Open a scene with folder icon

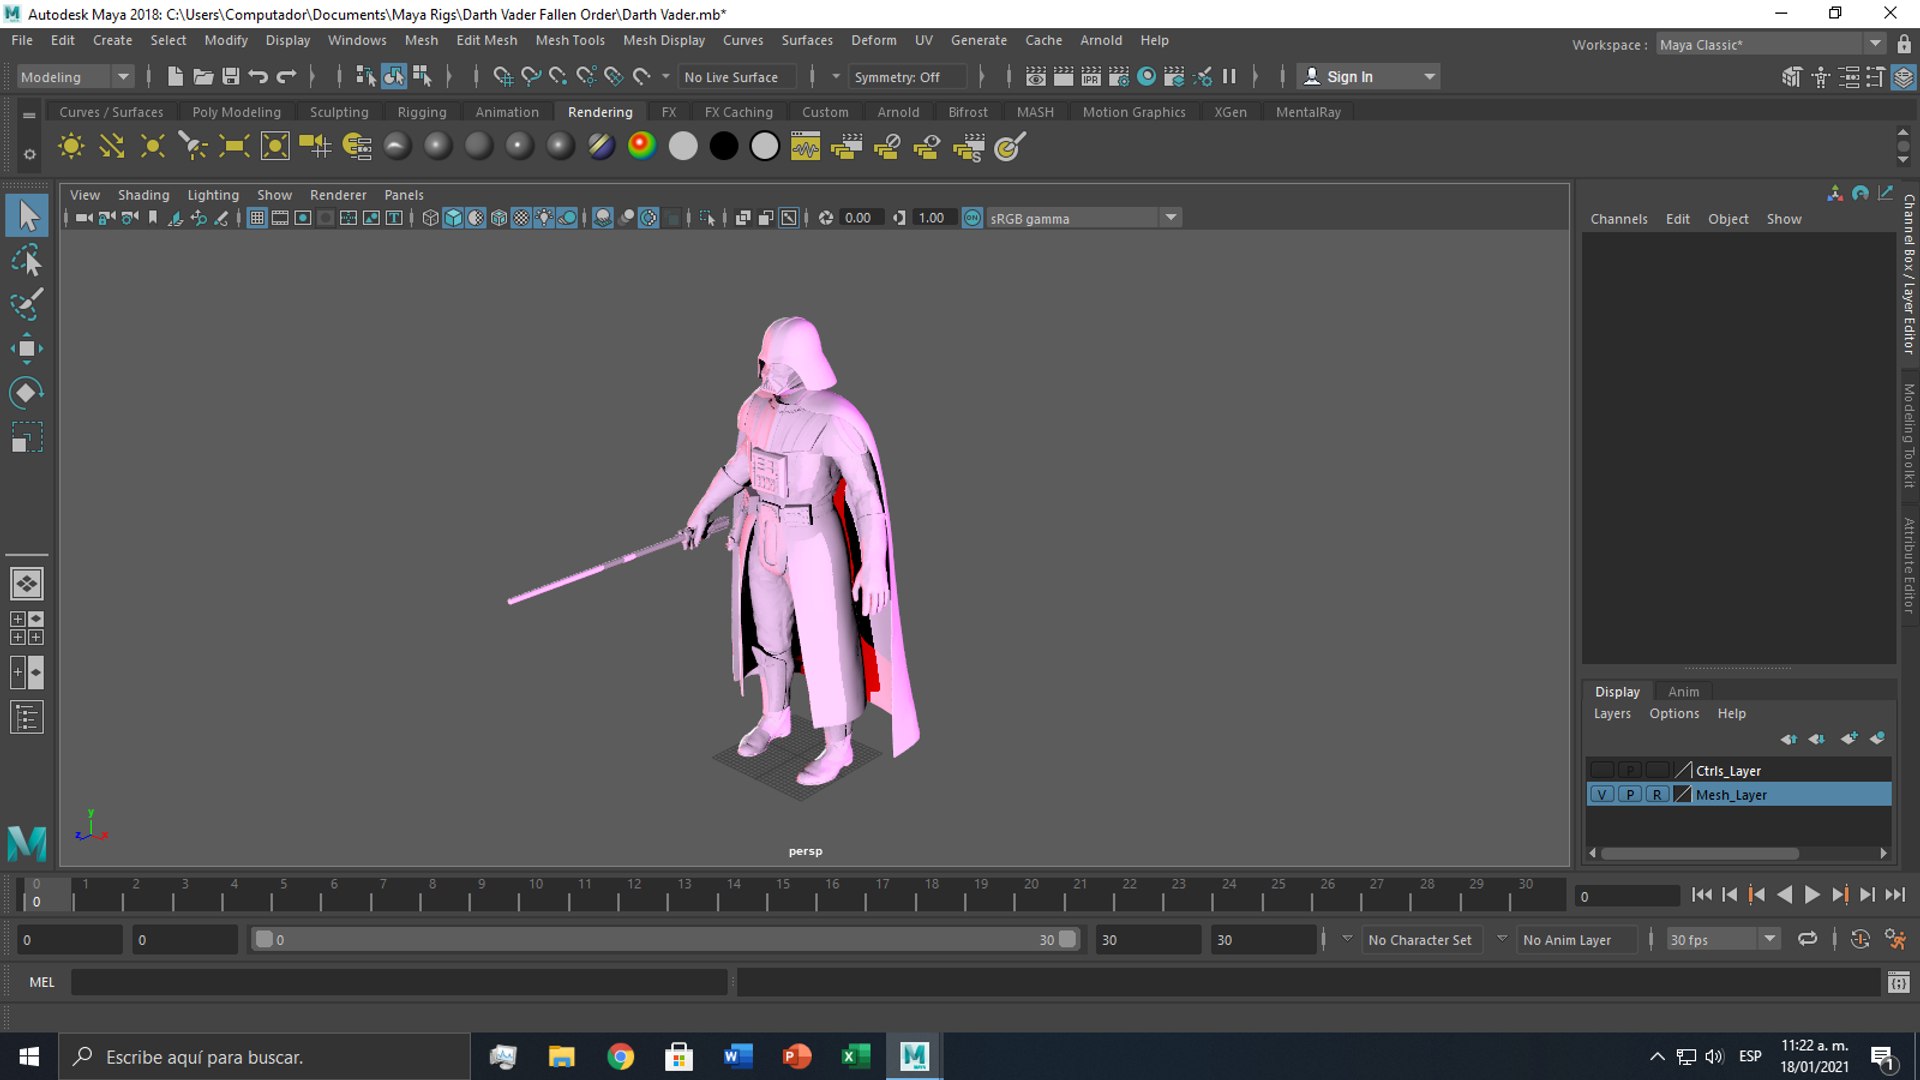(203, 77)
